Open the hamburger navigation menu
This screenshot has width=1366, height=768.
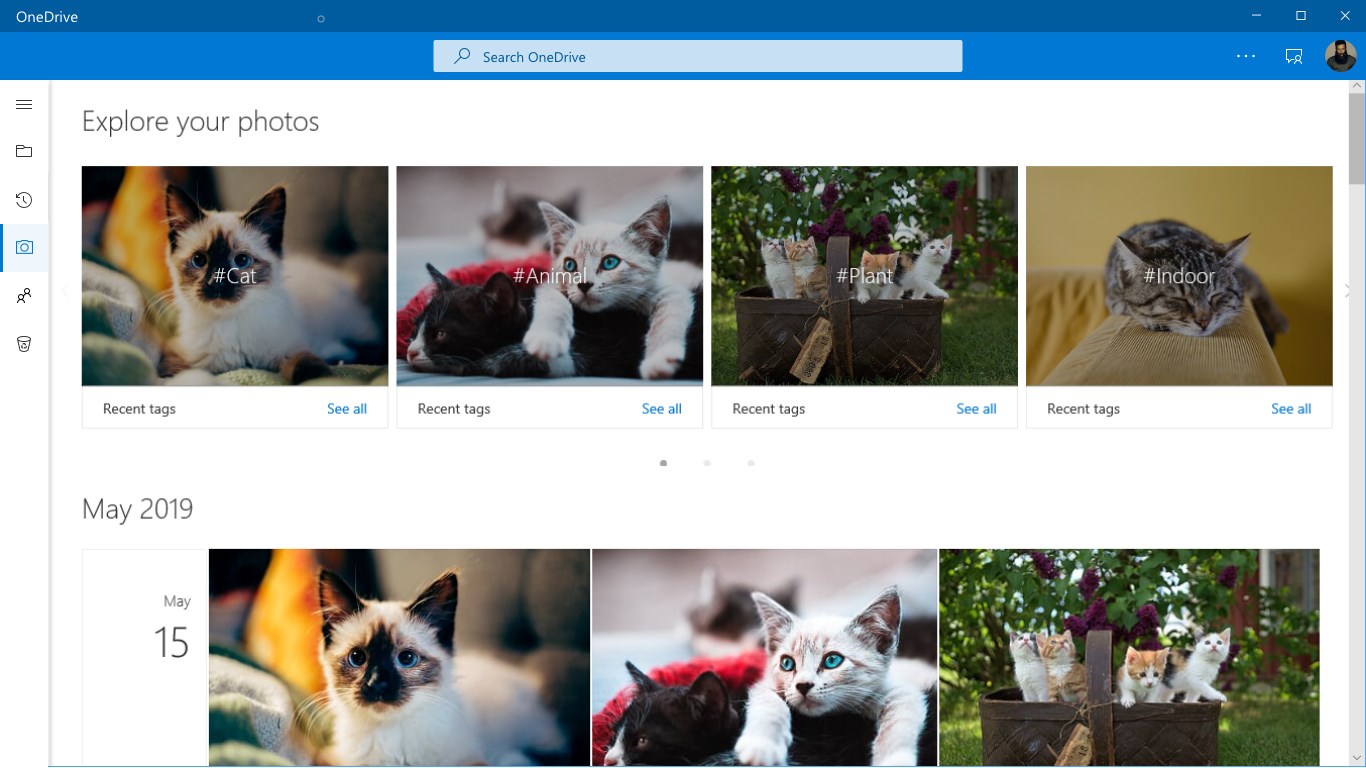(24, 104)
